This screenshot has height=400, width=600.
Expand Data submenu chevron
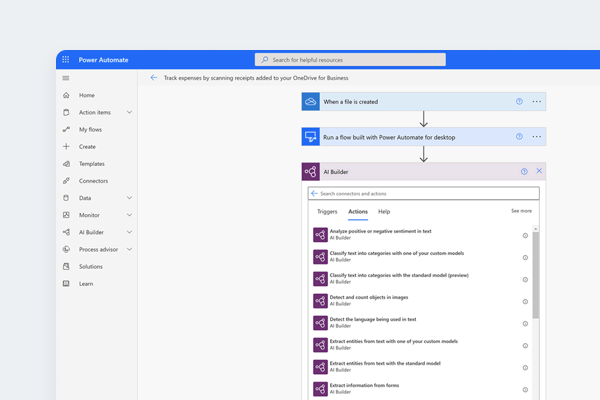[129, 198]
